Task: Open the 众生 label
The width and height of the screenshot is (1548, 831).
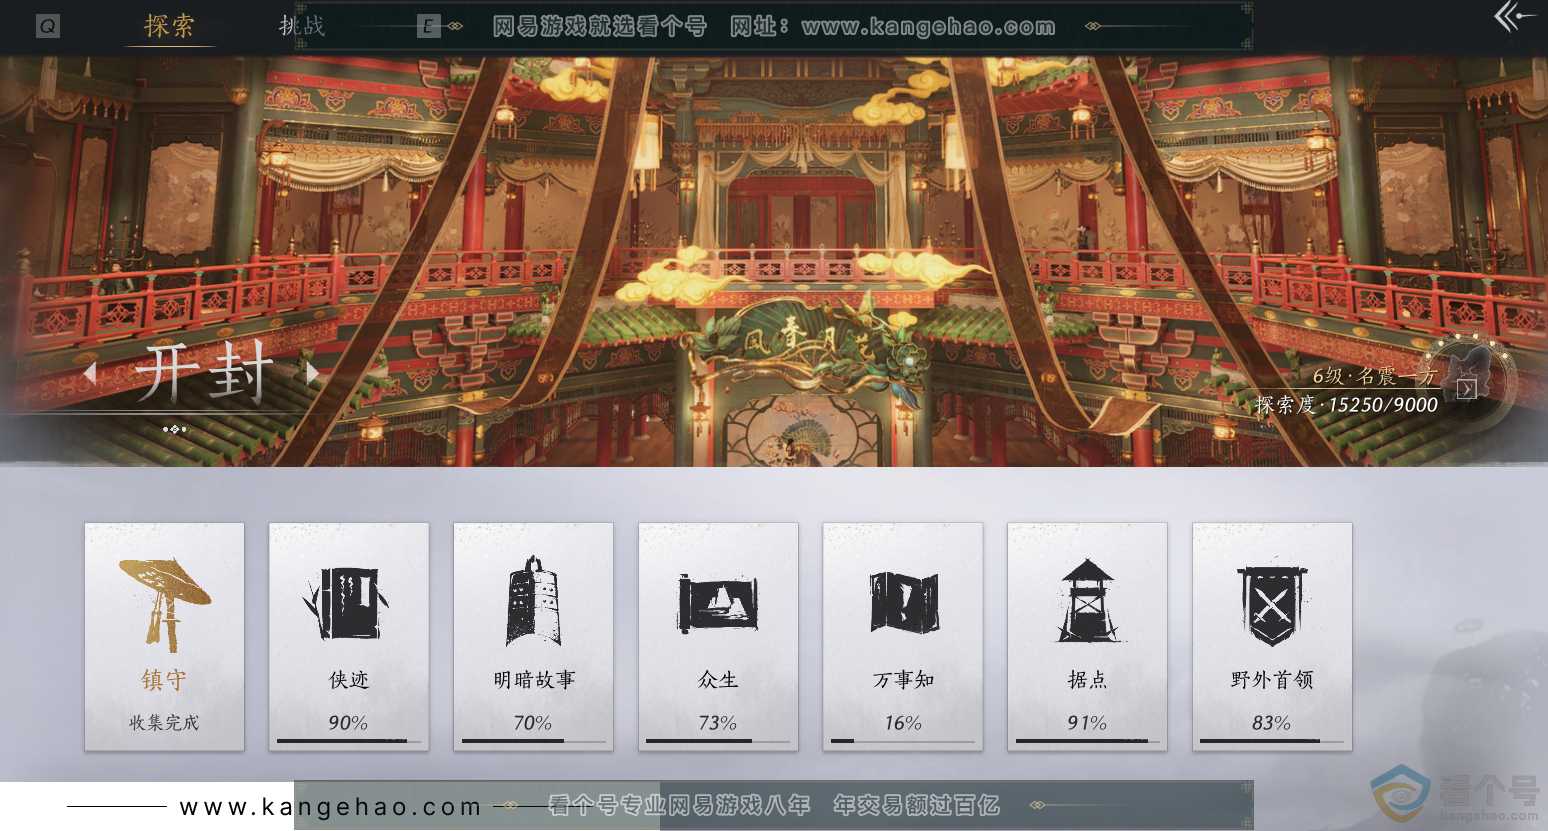Action: (x=718, y=680)
